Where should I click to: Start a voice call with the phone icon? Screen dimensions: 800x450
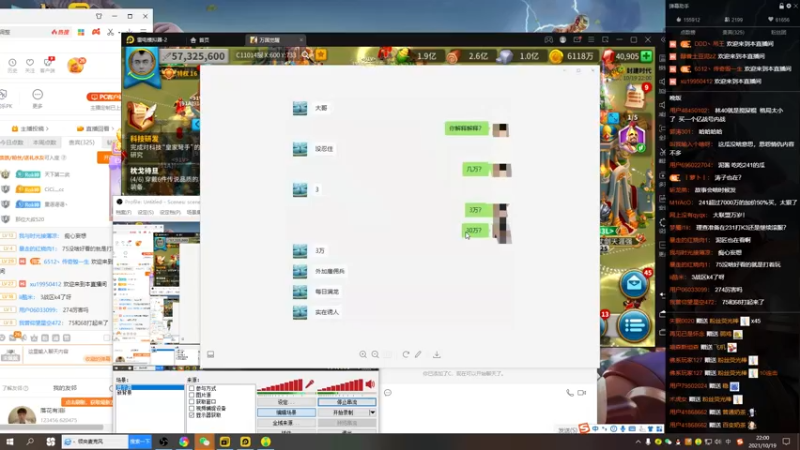point(569,392)
